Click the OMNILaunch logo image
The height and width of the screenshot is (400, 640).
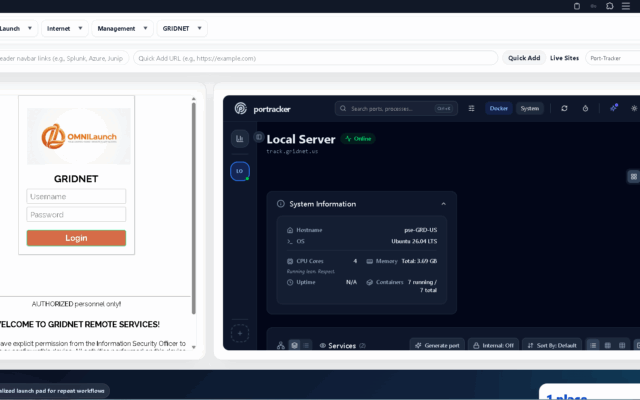[x=79, y=136]
